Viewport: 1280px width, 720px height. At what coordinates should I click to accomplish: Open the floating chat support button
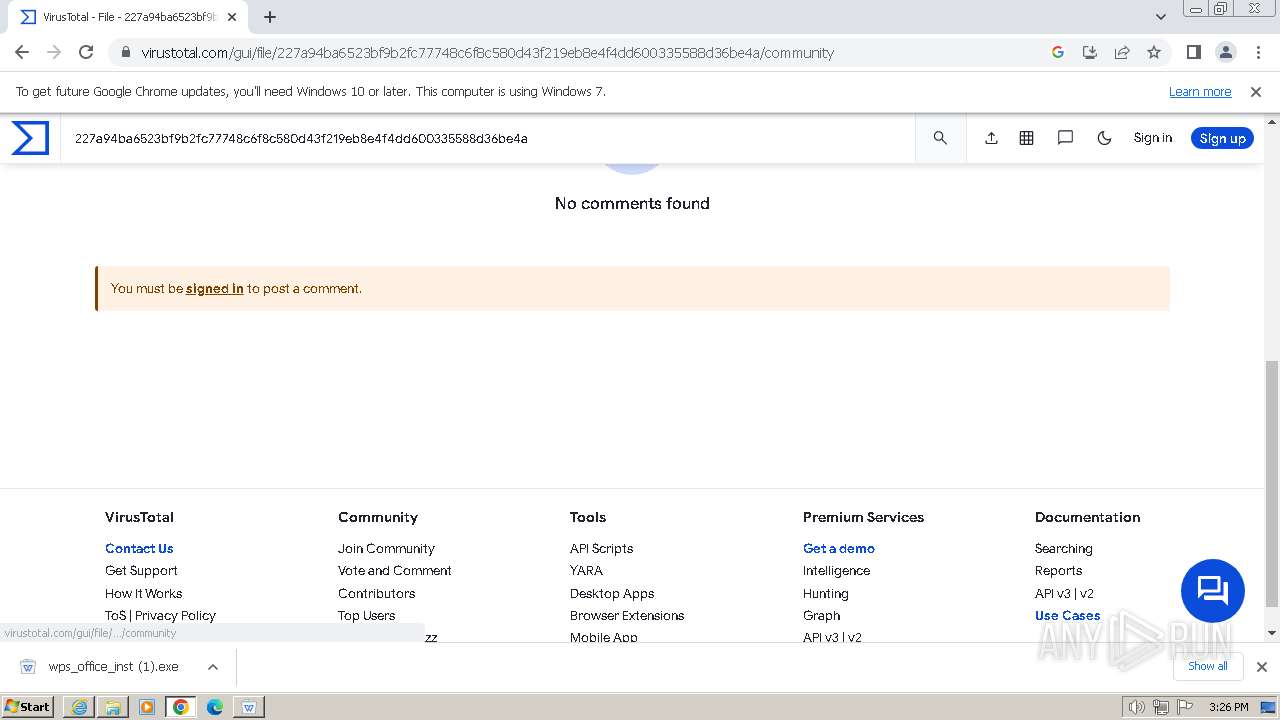click(x=1213, y=591)
